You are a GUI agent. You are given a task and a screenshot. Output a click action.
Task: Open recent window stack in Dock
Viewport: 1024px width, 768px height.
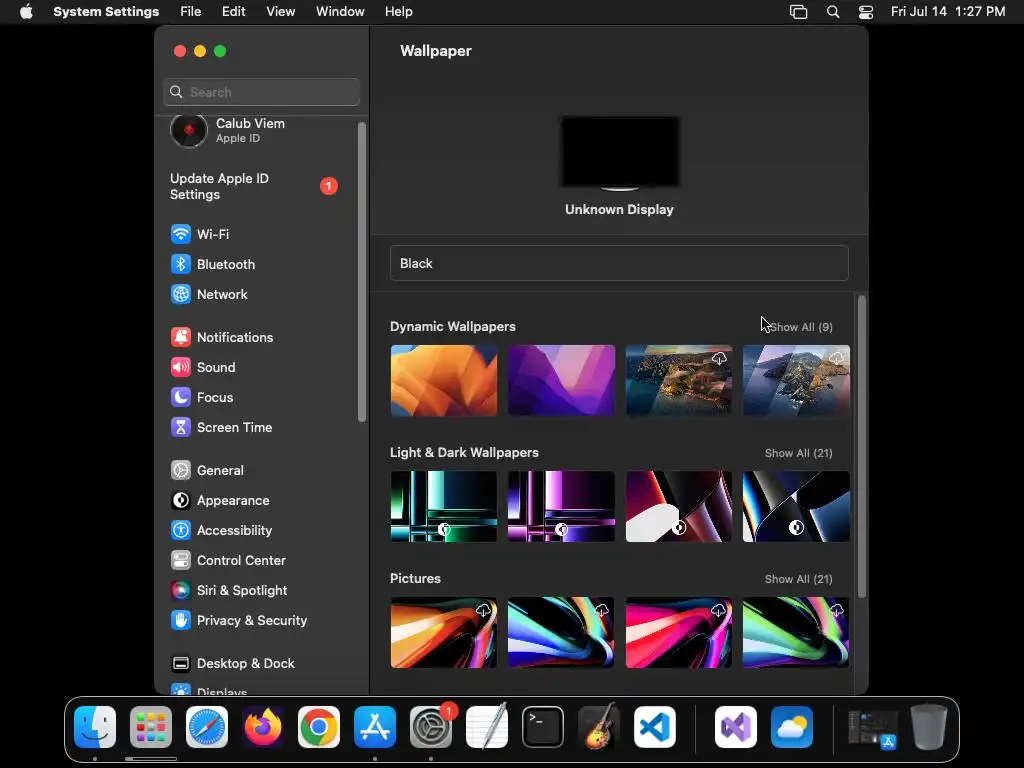[x=872, y=728]
